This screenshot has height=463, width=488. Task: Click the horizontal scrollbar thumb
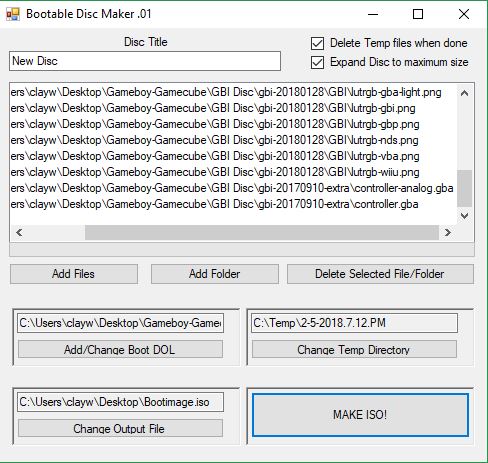(x=262, y=232)
